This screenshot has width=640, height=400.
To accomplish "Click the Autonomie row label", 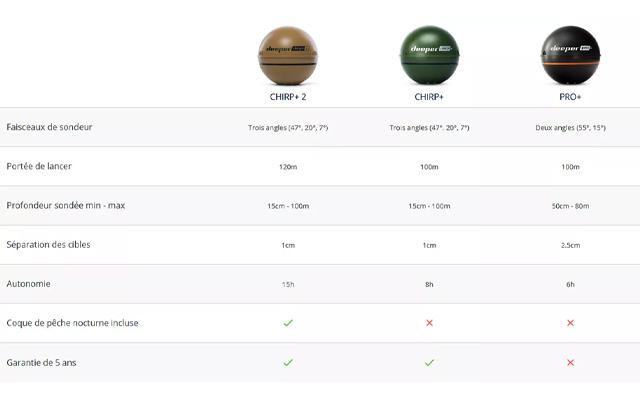I will click(x=28, y=284).
